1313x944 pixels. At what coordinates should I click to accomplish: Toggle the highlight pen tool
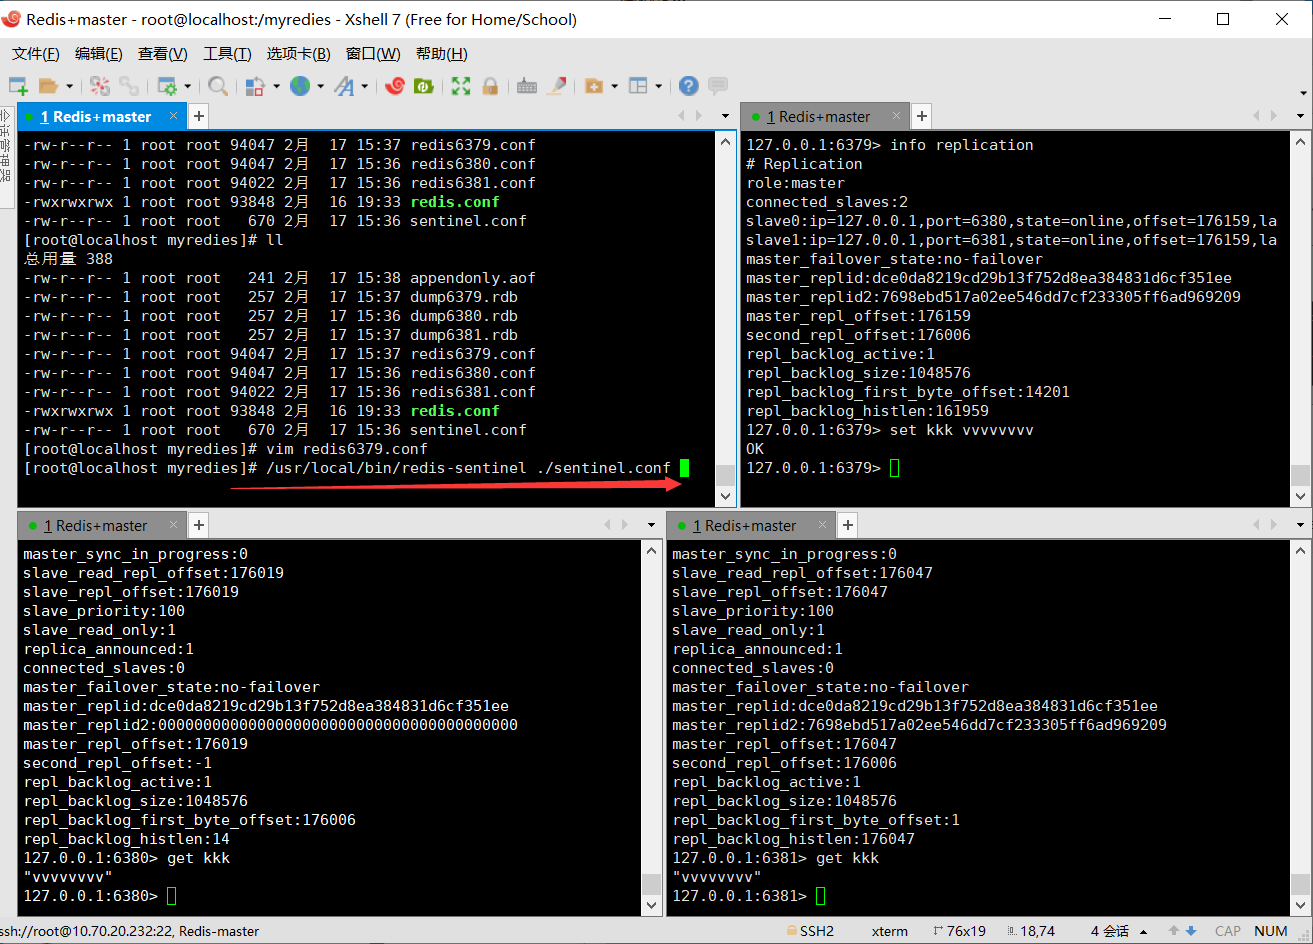[557, 85]
